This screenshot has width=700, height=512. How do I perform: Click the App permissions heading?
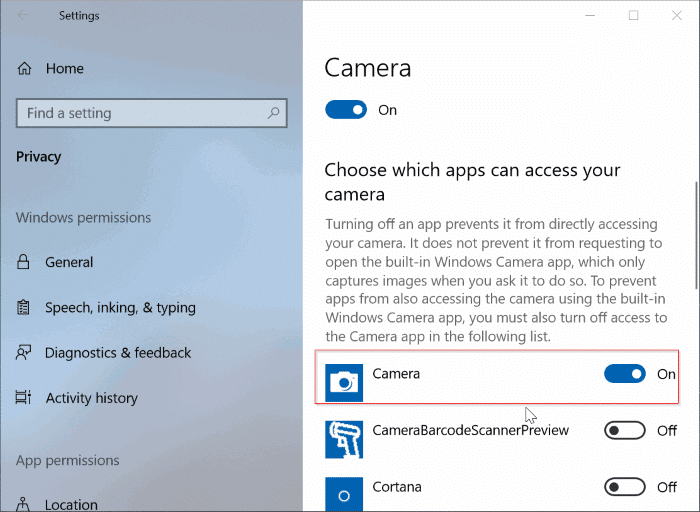[68, 460]
